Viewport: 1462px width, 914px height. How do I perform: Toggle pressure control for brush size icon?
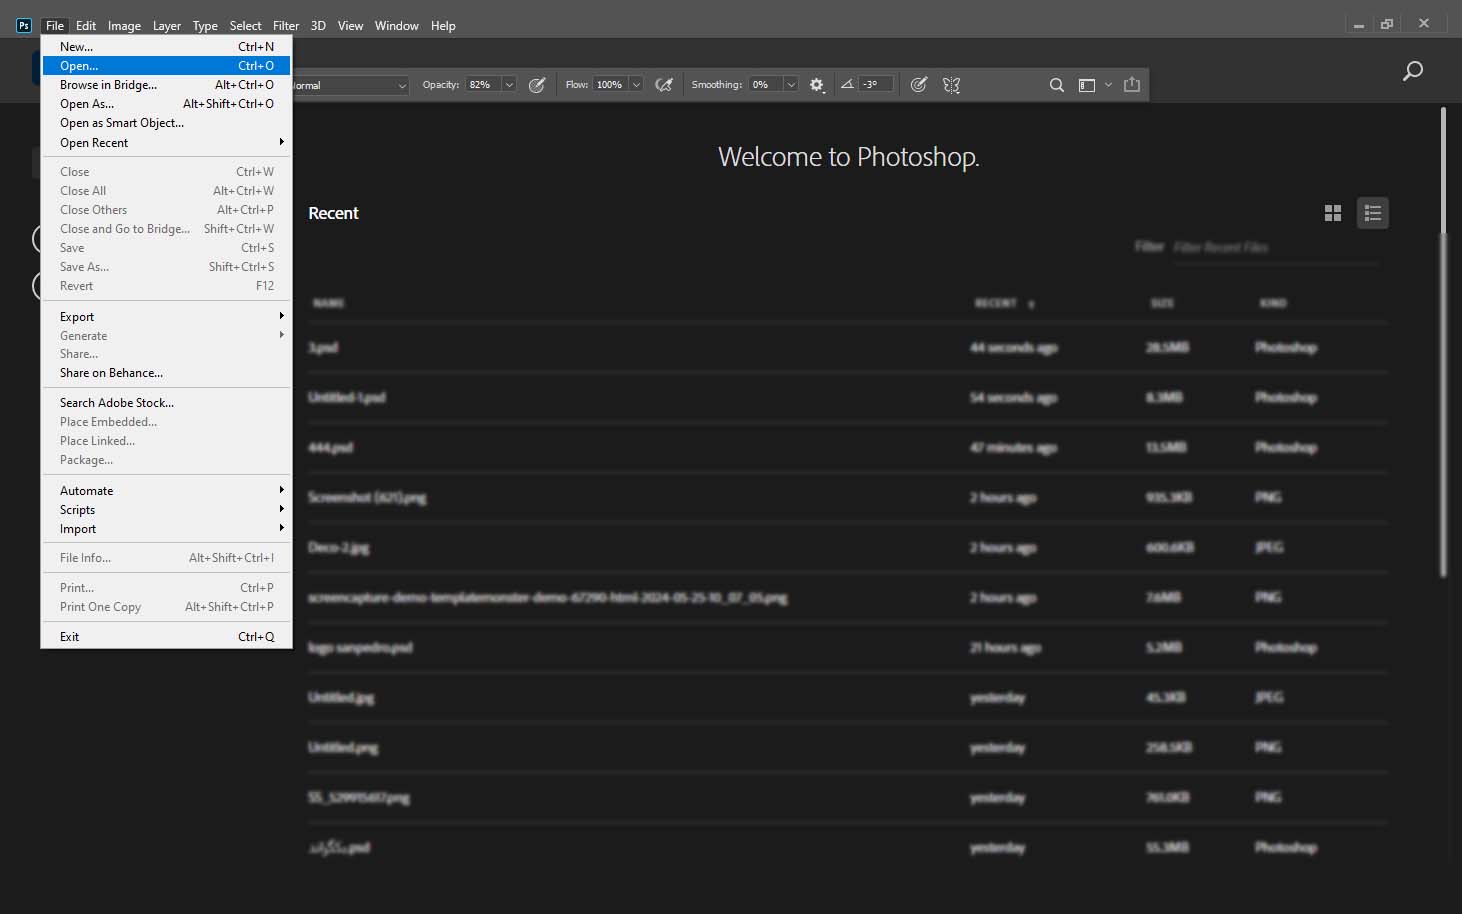(919, 85)
